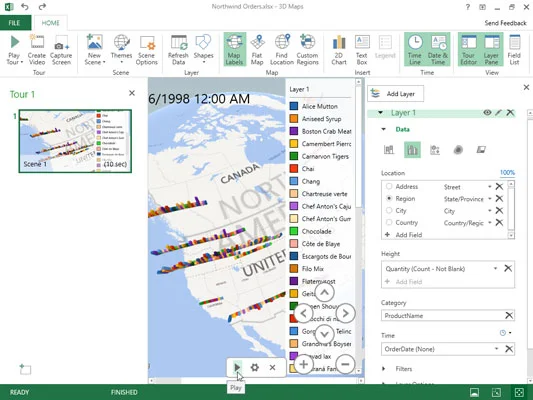The width and height of the screenshot is (533, 400).
Task: Open Custom Regions tool
Action: point(307,50)
